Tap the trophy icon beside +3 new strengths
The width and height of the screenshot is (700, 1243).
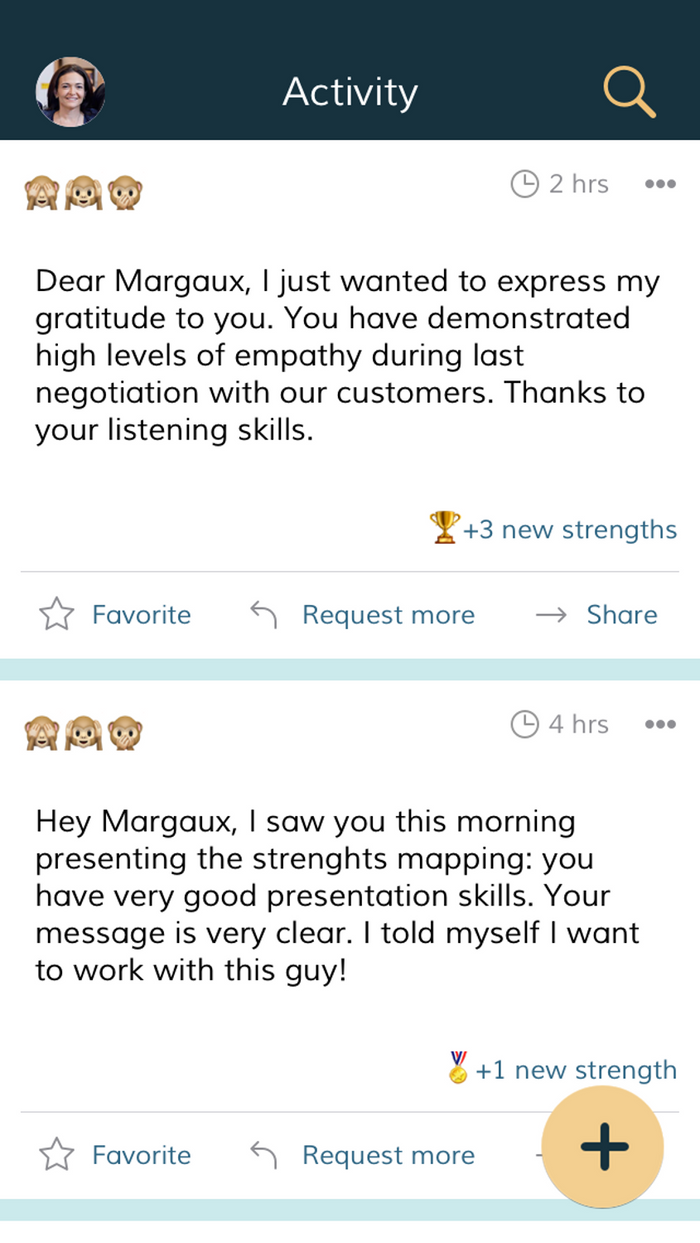click(445, 527)
